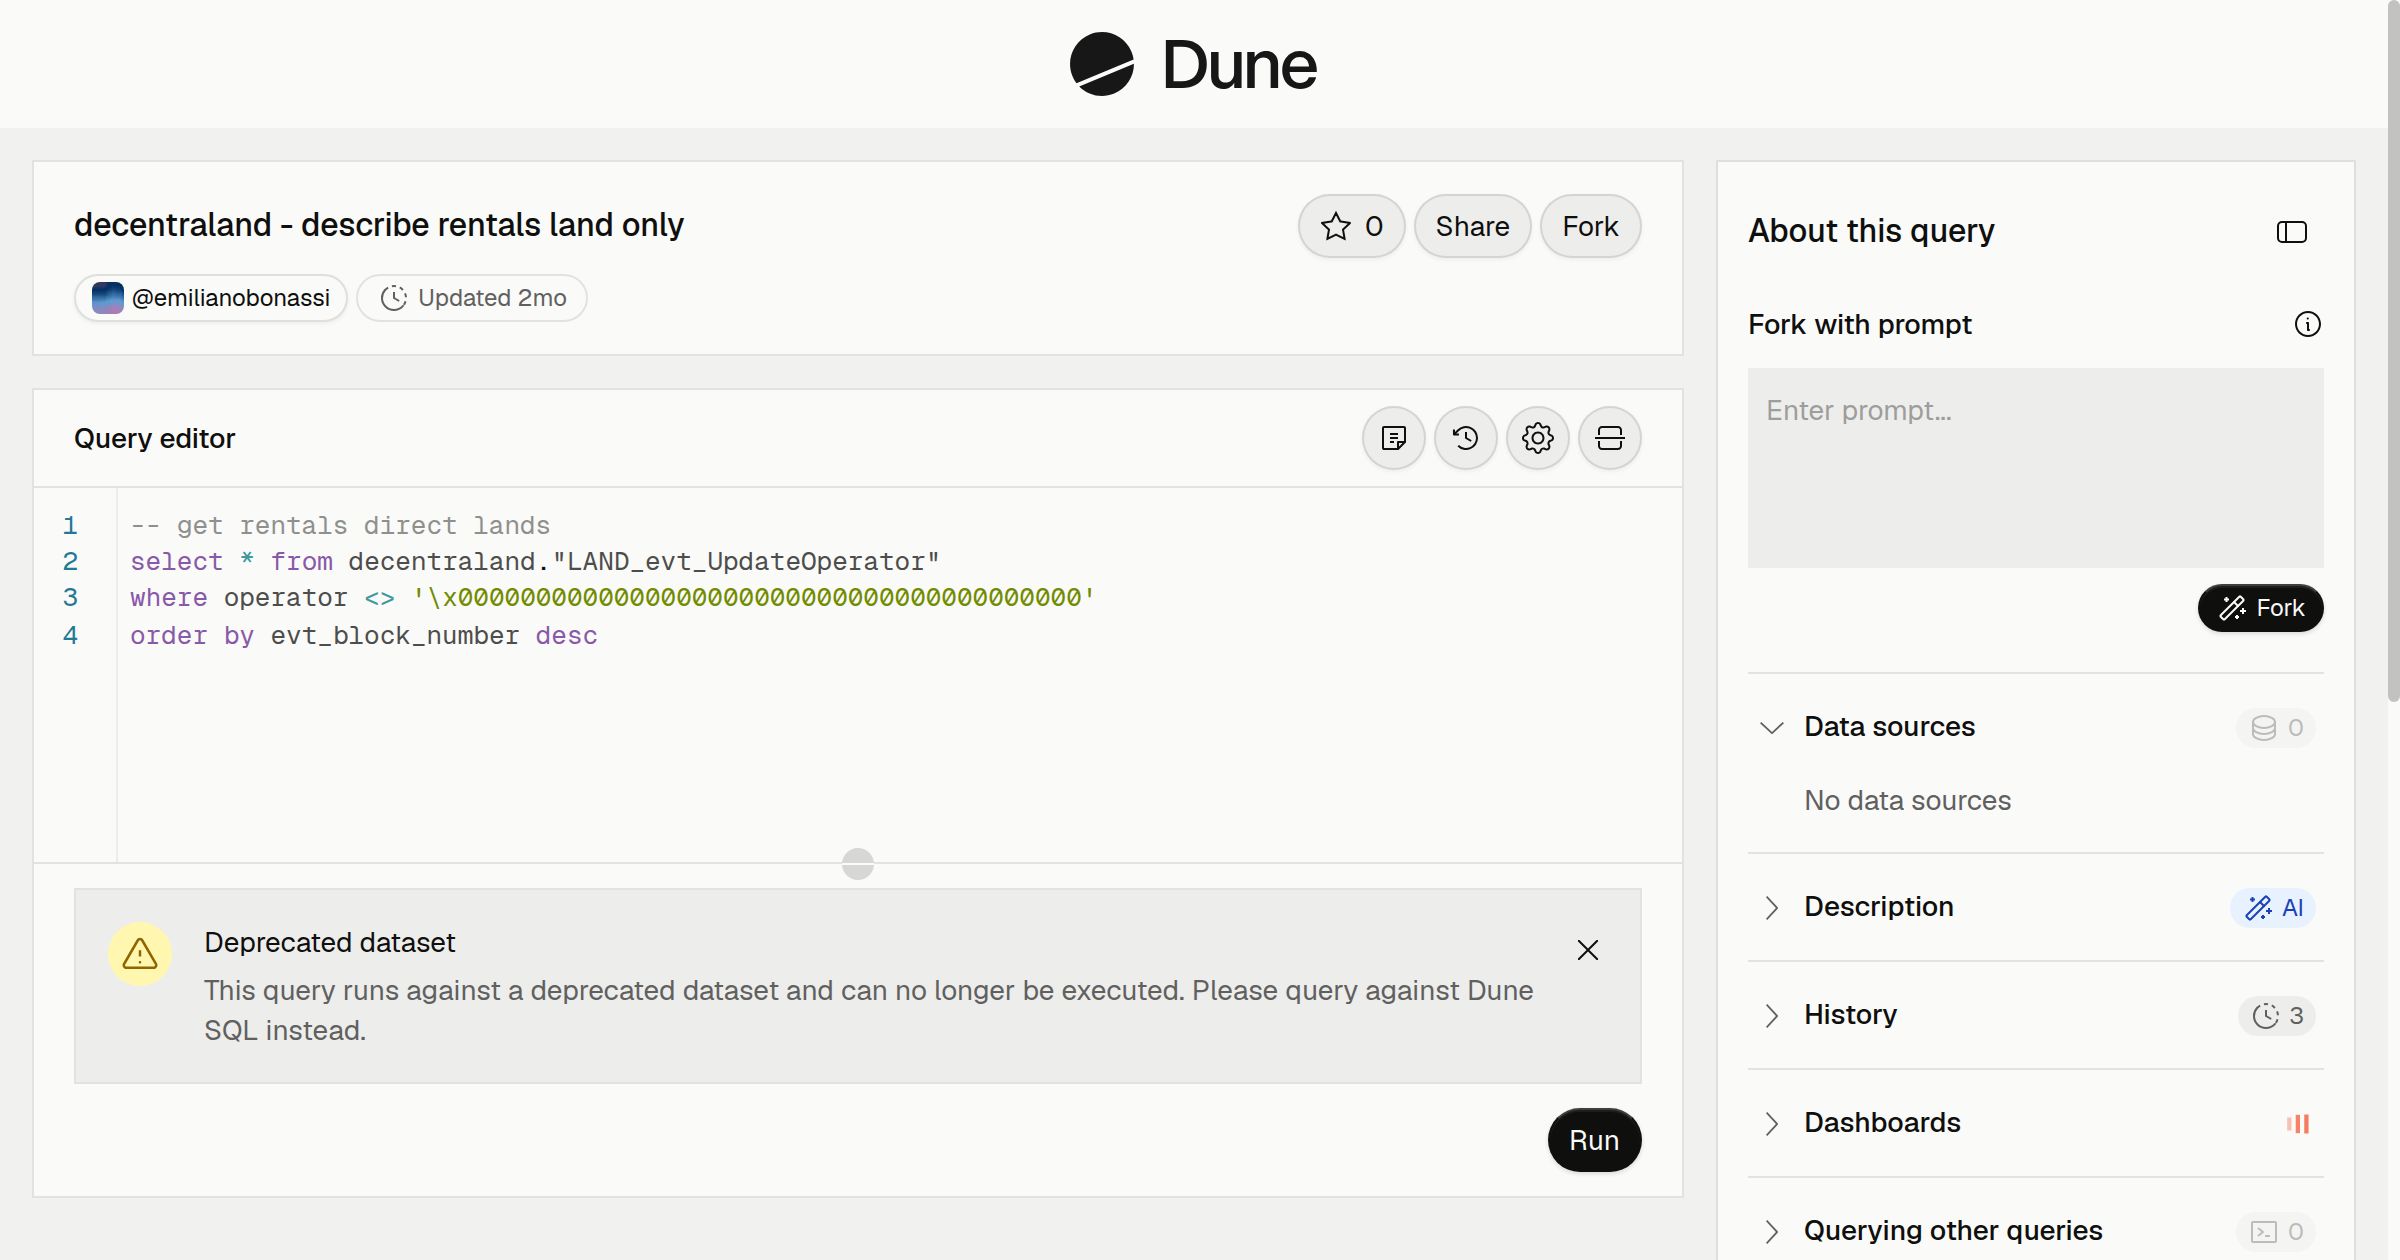This screenshot has height=1260, width=2400.
Task: Expand the History section
Action: (x=1772, y=1015)
